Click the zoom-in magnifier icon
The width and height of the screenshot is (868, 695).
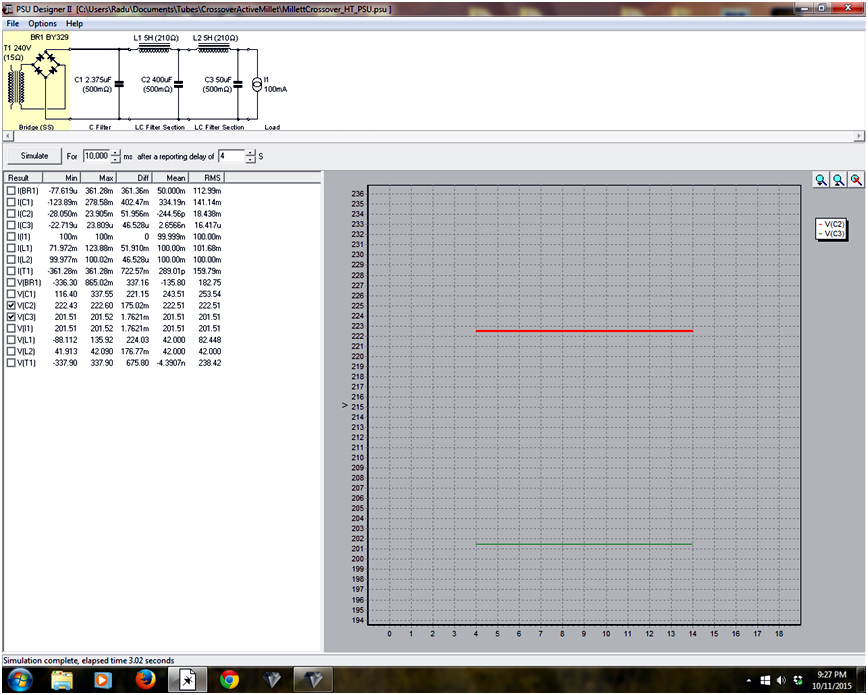pyautogui.click(x=821, y=180)
